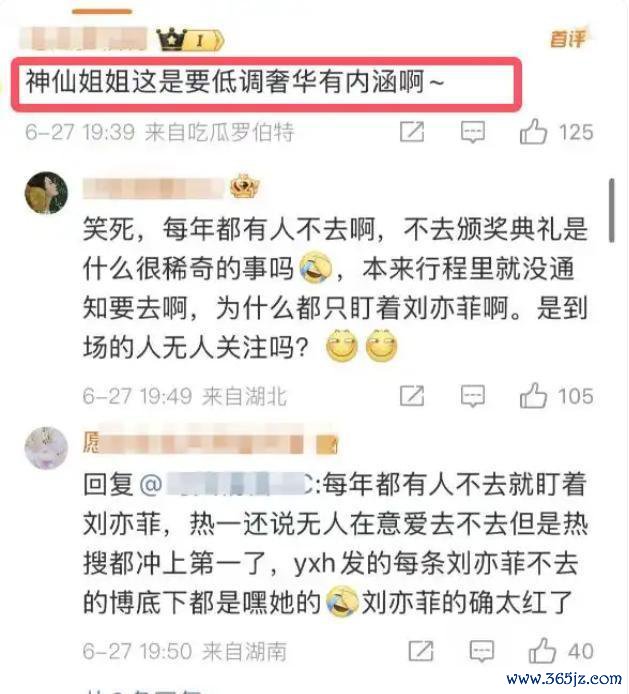This screenshot has height=694, width=629.
Task: Share the 6-27 19:49 Hubei comment
Action: point(412,396)
